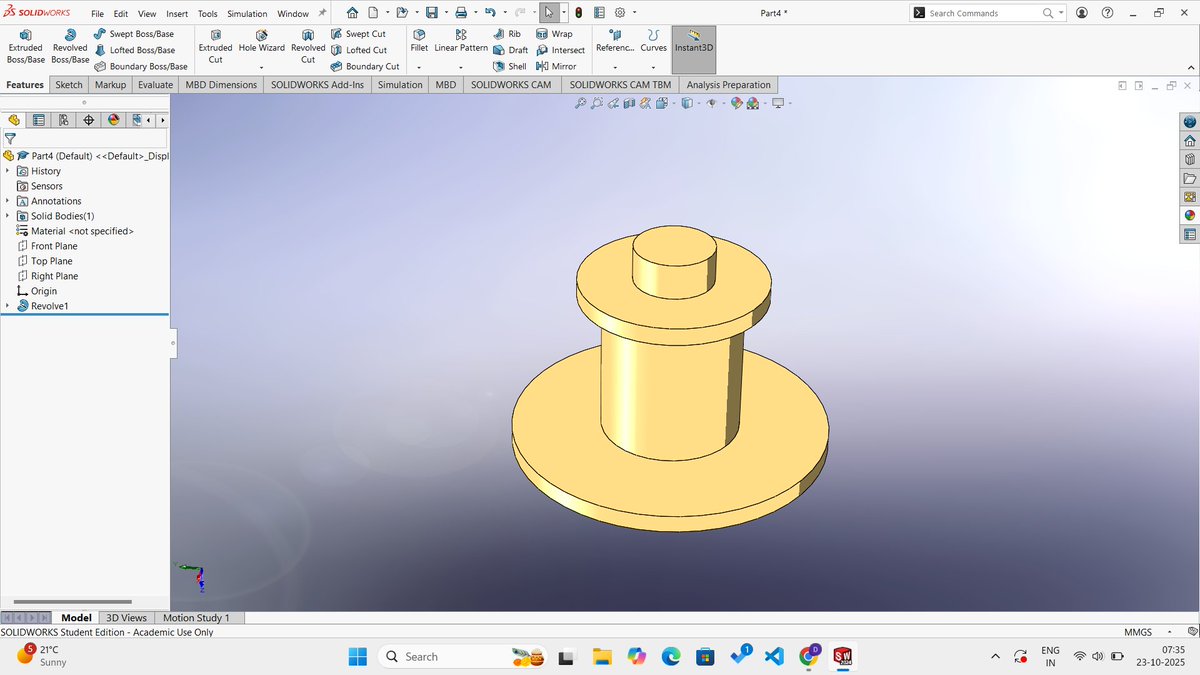Screen dimensions: 1200x675
Task: Switch to DimXpertManager tab
Action: coord(89,120)
